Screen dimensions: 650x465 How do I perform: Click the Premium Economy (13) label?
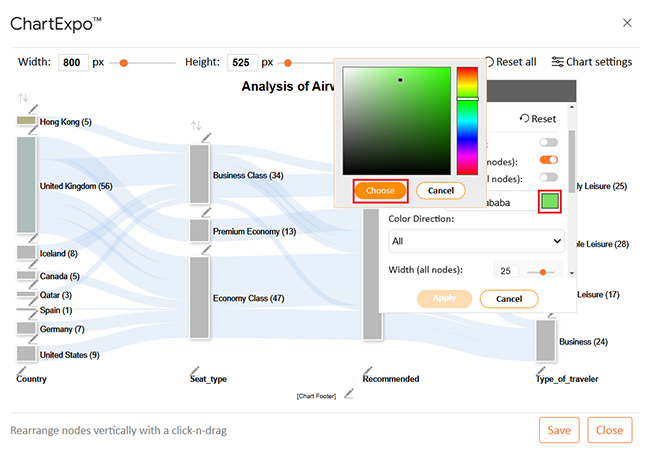coord(255,231)
